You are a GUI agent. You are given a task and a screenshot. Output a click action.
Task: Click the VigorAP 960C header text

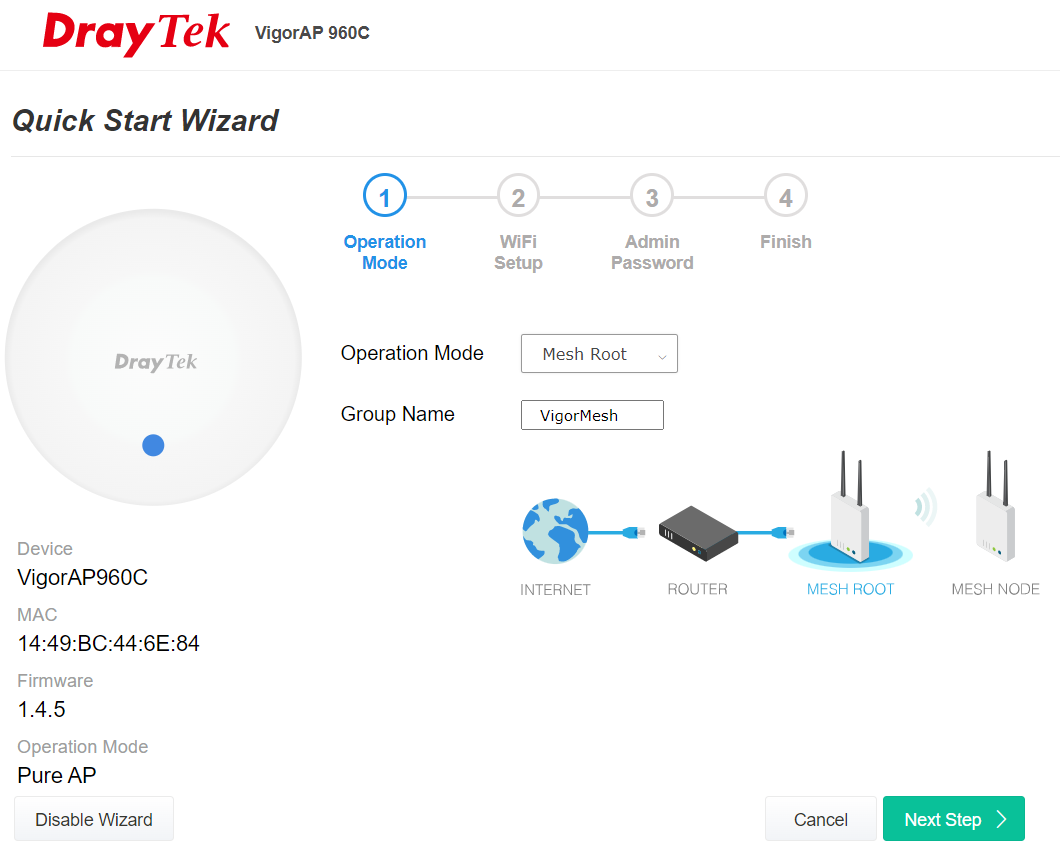click(x=312, y=32)
